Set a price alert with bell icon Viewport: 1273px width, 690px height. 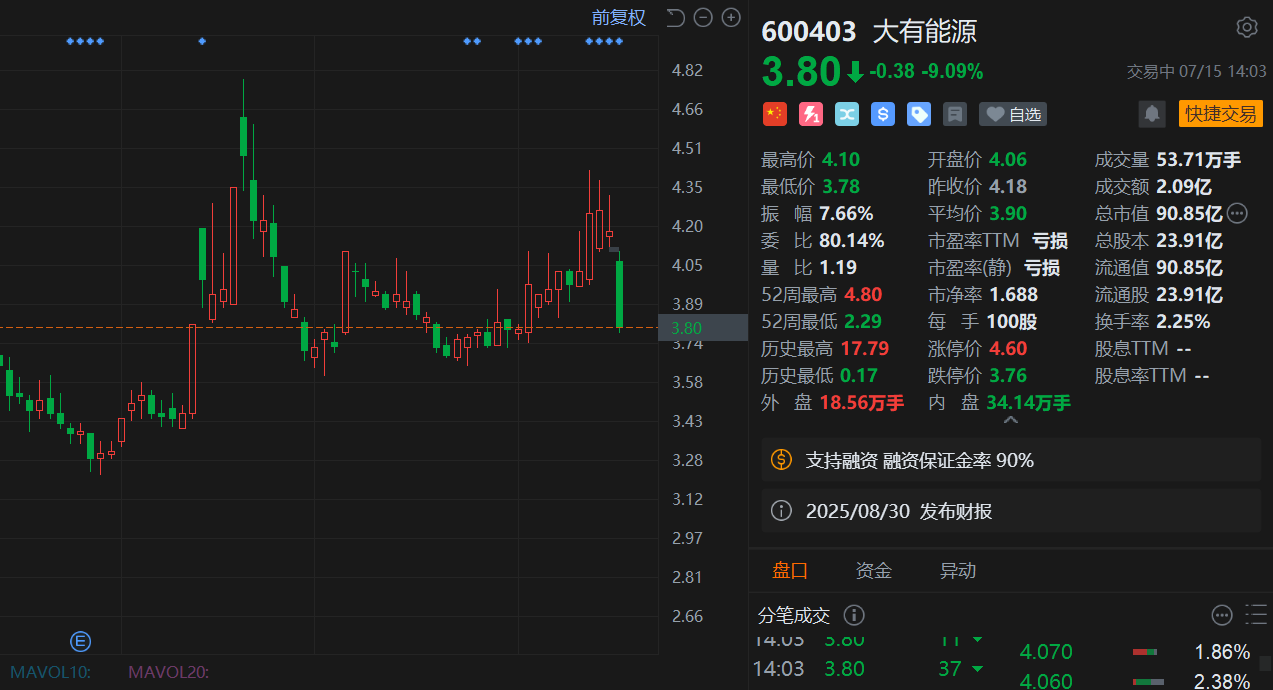pos(1152,114)
